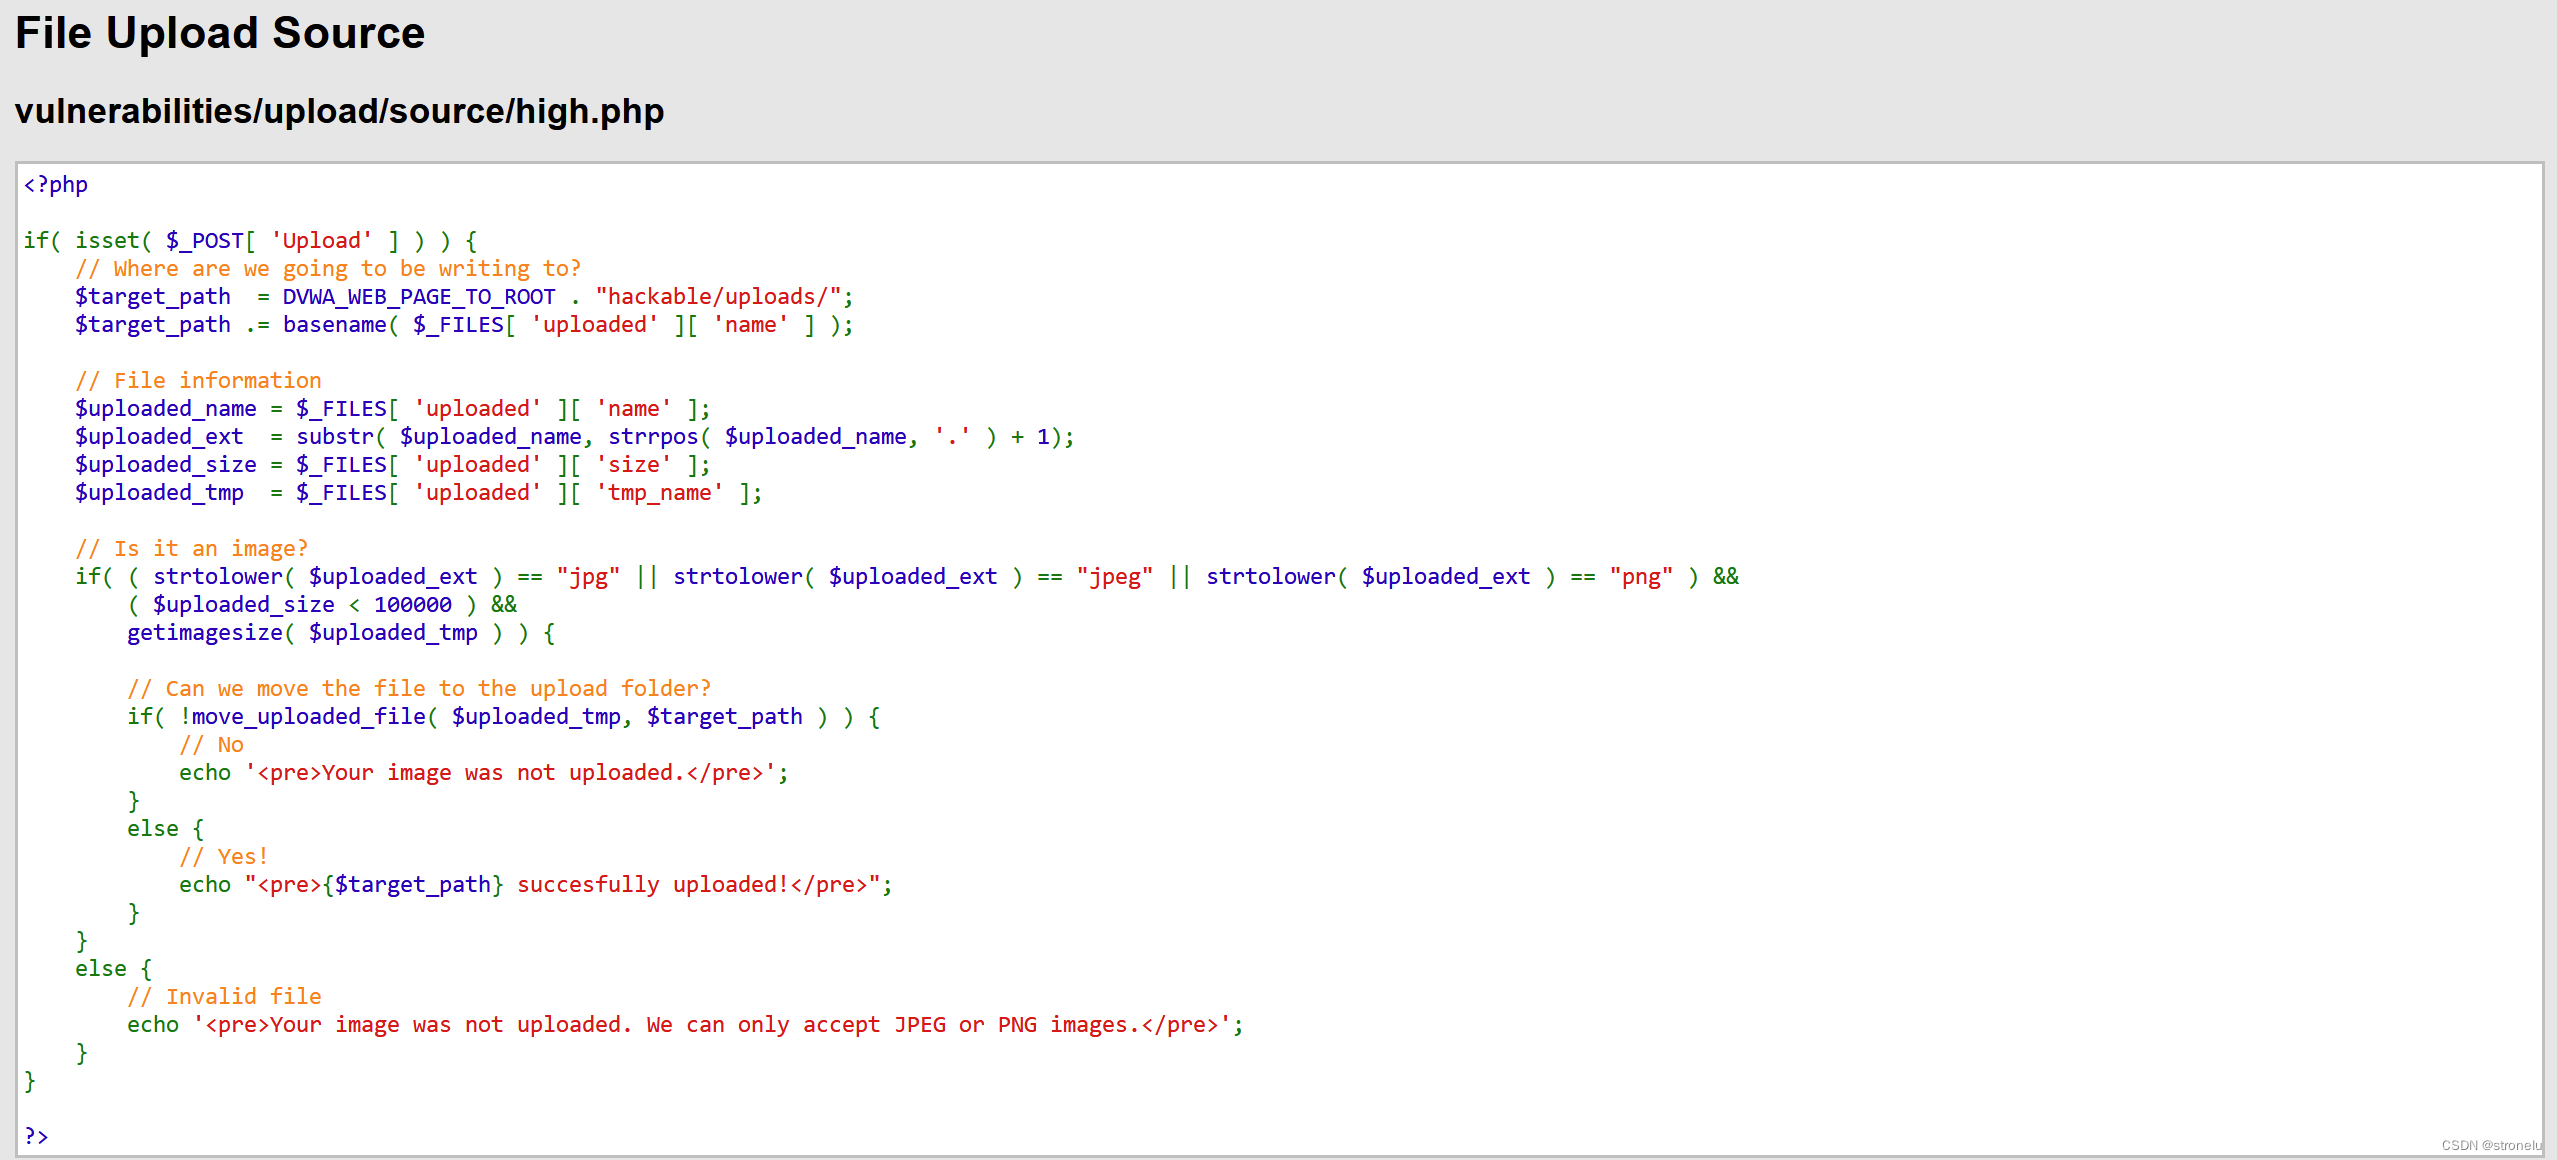Click the File Upload Source heading
The image size is (2557, 1160).
click(220, 33)
